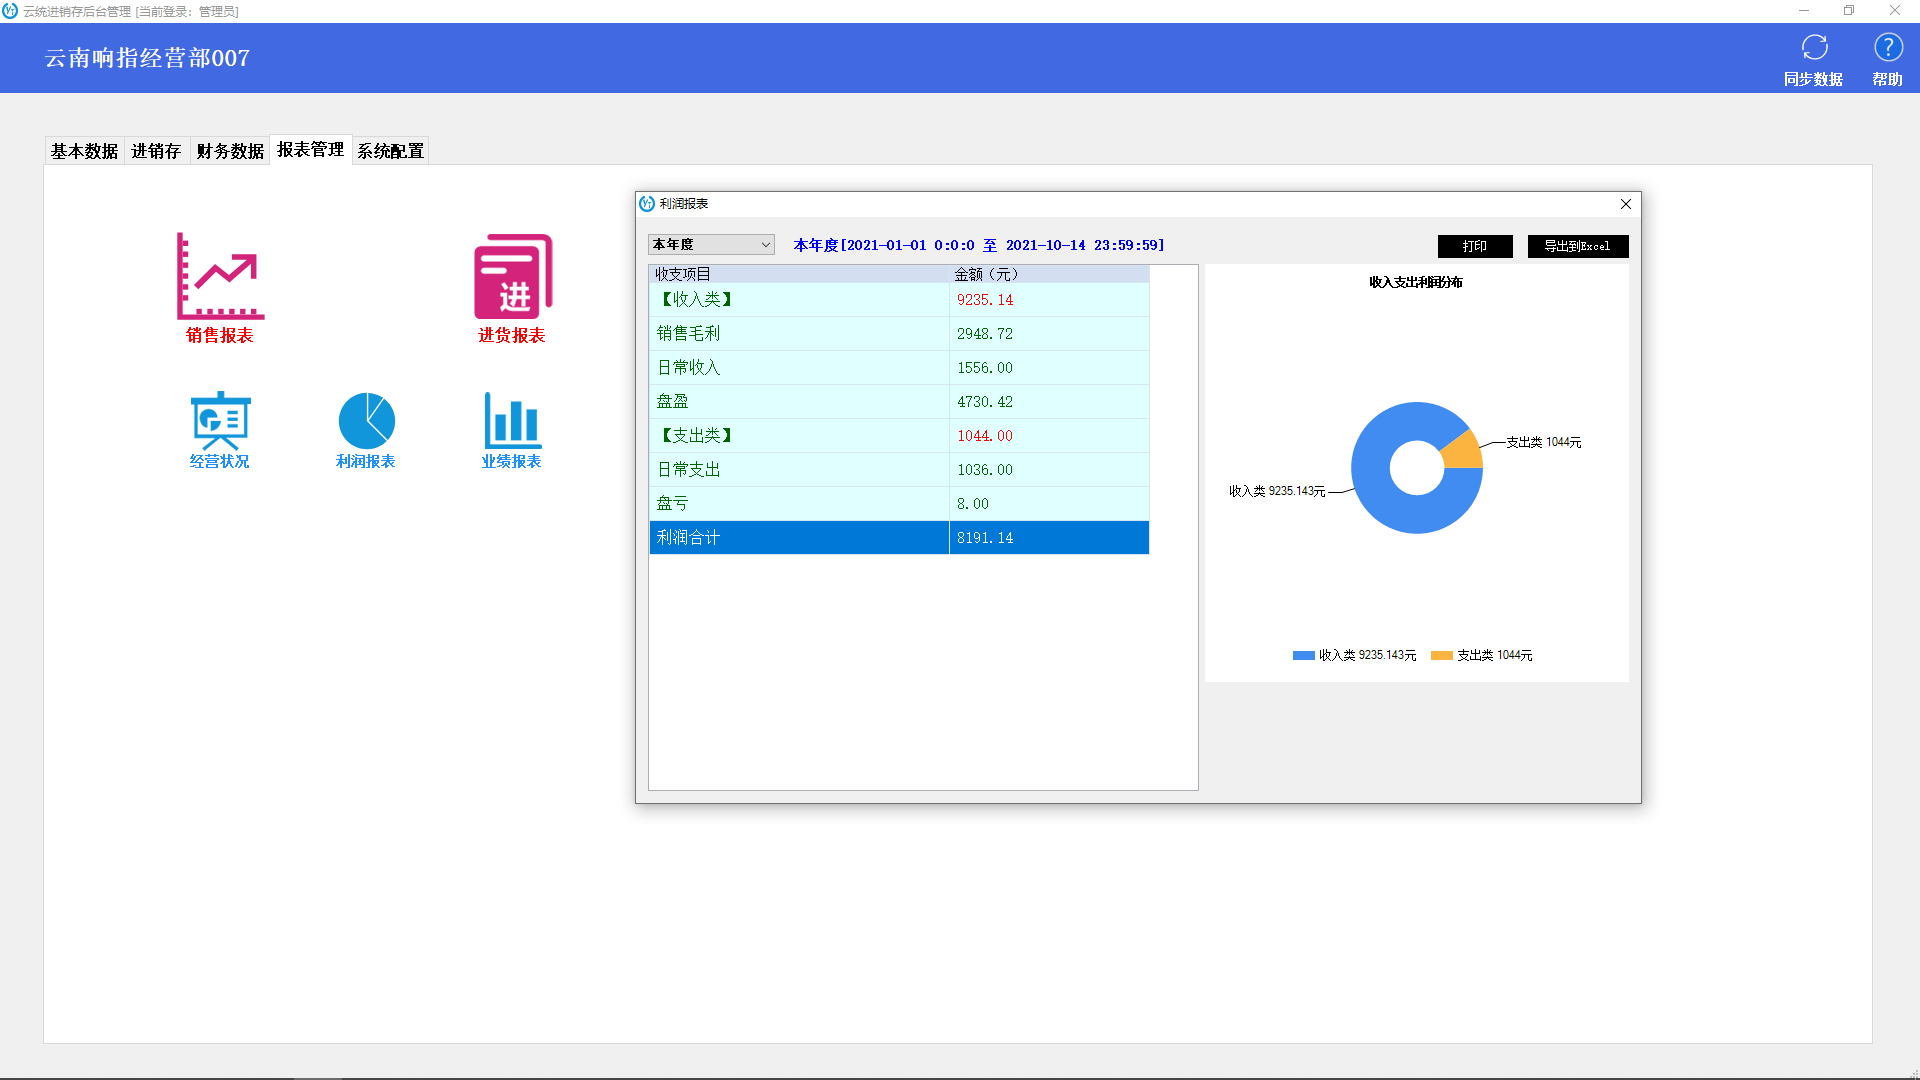This screenshot has height=1080, width=1920.
Task: Select the 利润合计 highlighted row
Action: coord(898,537)
